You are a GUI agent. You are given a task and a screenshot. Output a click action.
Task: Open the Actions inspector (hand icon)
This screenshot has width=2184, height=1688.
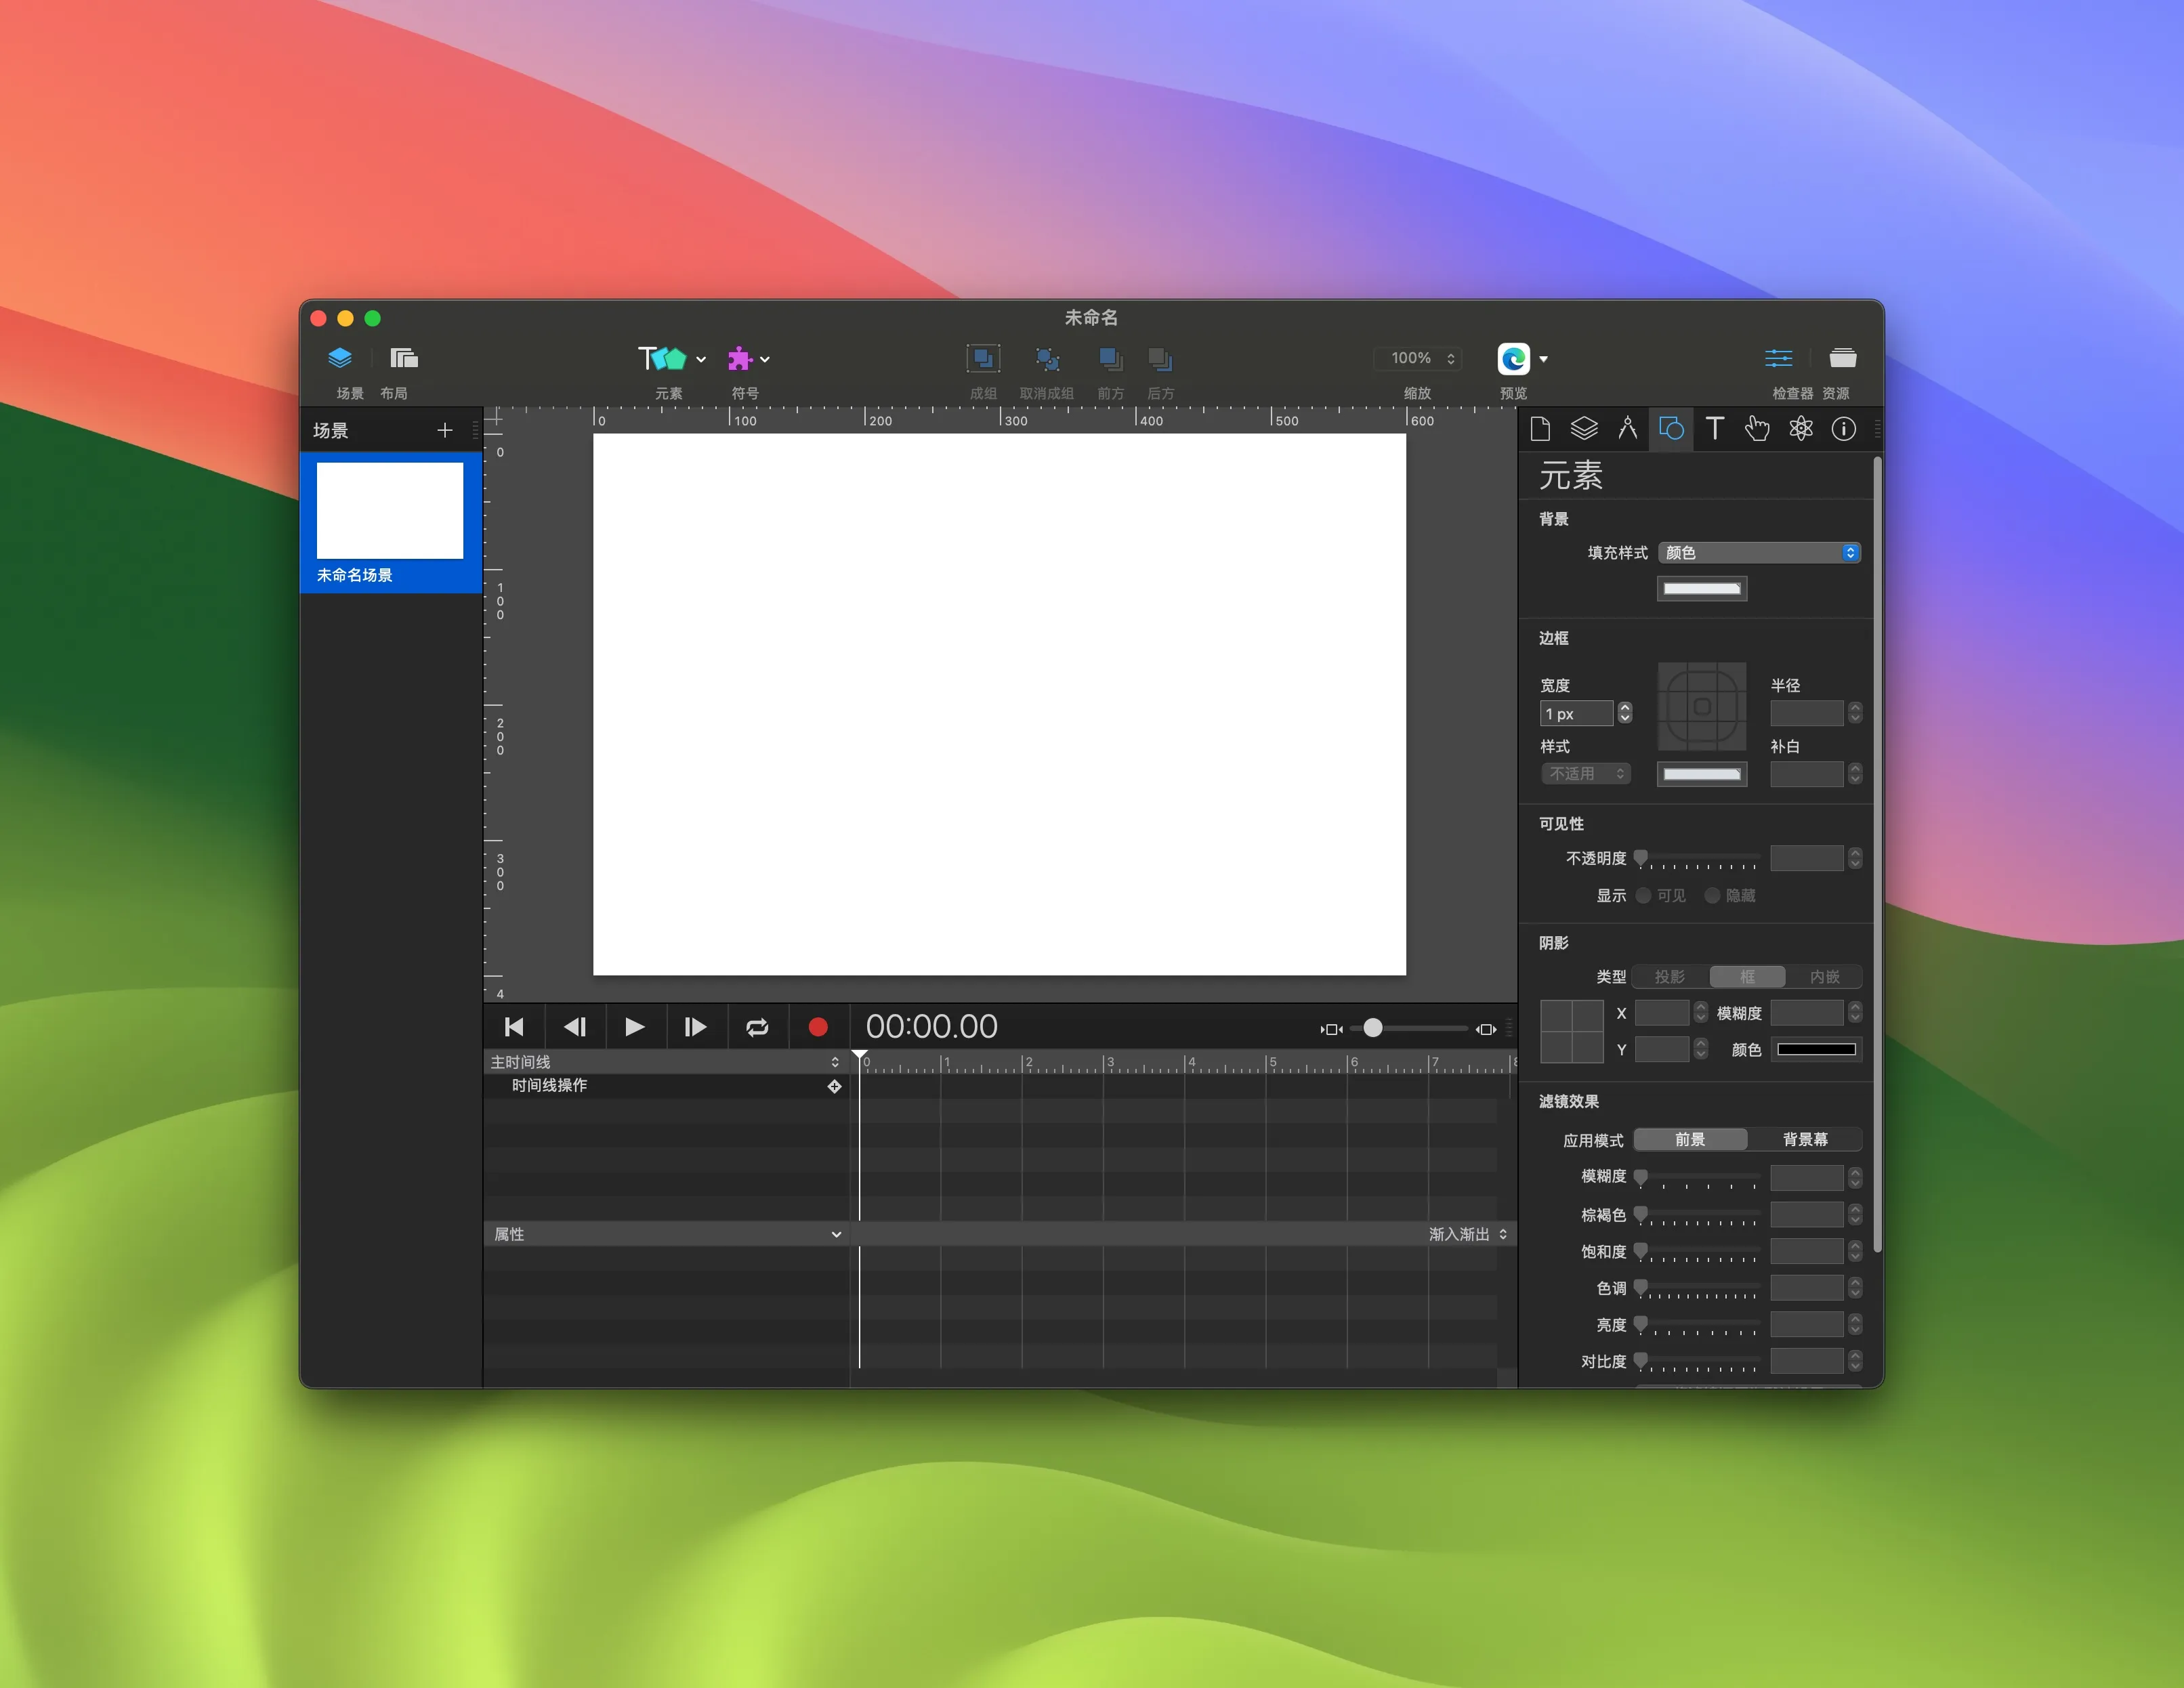[1757, 429]
